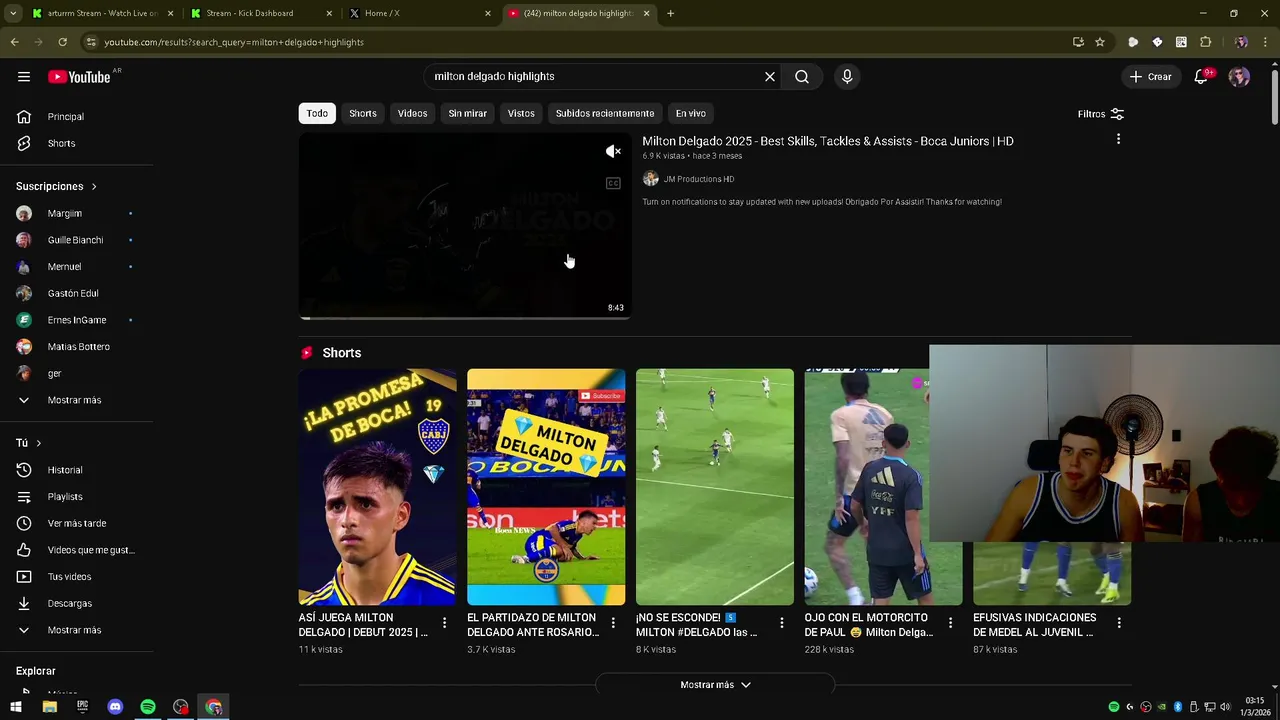Select the Shorts filter chip

pos(363,113)
